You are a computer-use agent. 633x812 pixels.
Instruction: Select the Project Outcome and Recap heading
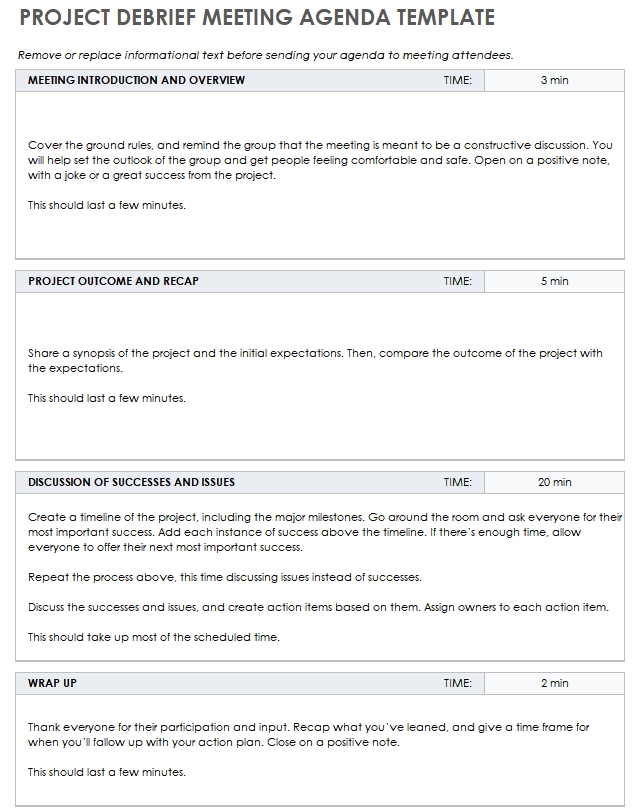click(x=113, y=281)
